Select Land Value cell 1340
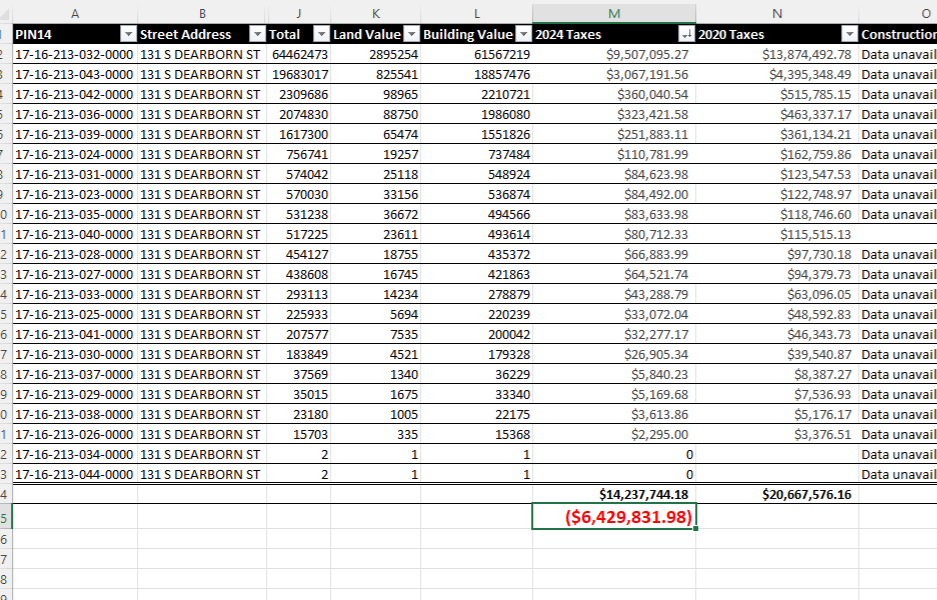This screenshot has width=937, height=600. click(375, 374)
